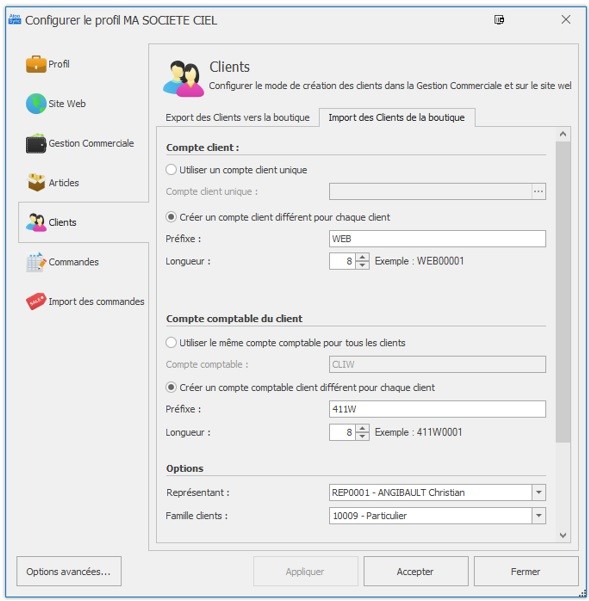Click the Accepter button
Image resolution: width=589 pixels, height=601 pixels.
[x=415, y=571]
